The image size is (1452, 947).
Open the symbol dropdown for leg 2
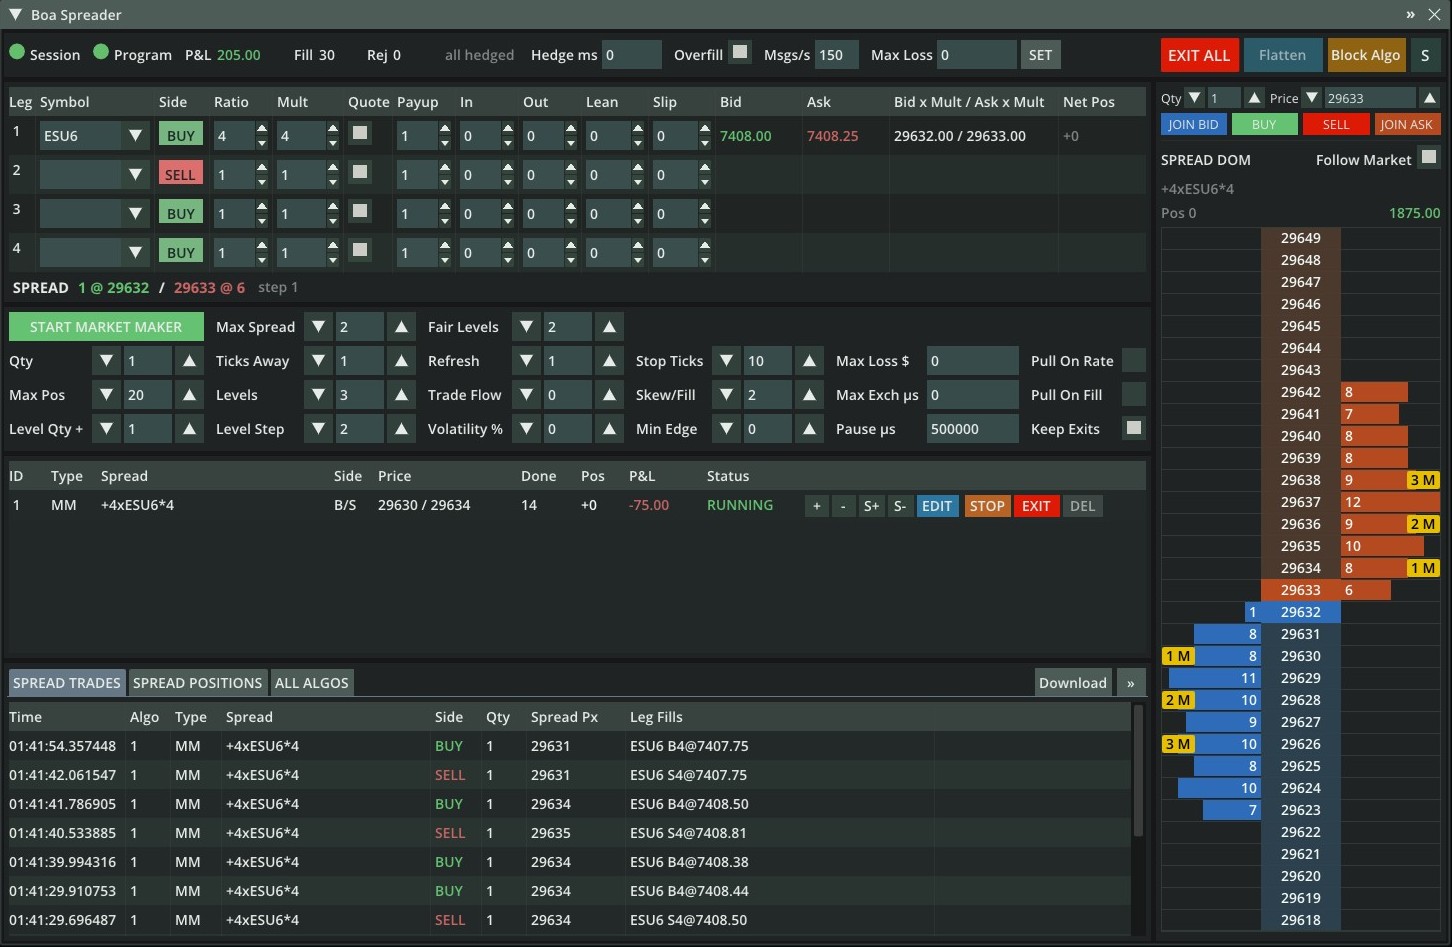[x=135, y=175]
